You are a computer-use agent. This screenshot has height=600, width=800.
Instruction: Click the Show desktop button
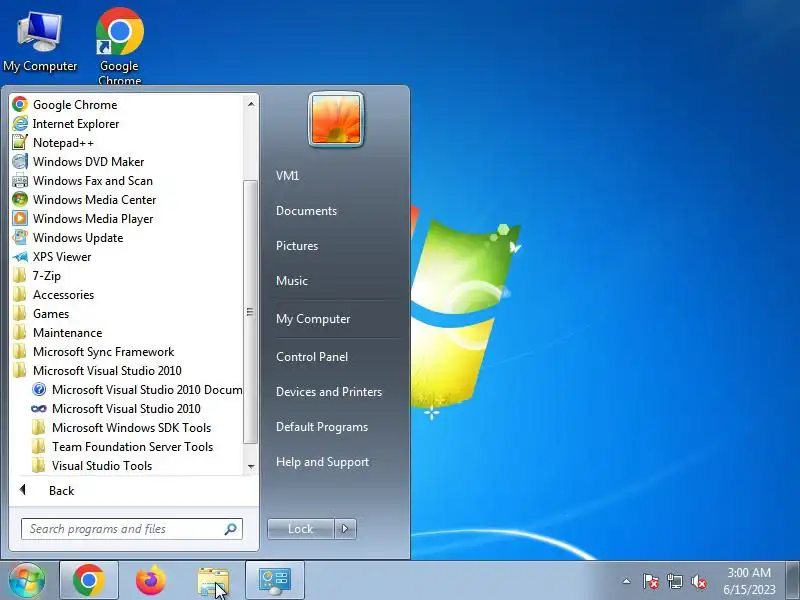(793, 580)
